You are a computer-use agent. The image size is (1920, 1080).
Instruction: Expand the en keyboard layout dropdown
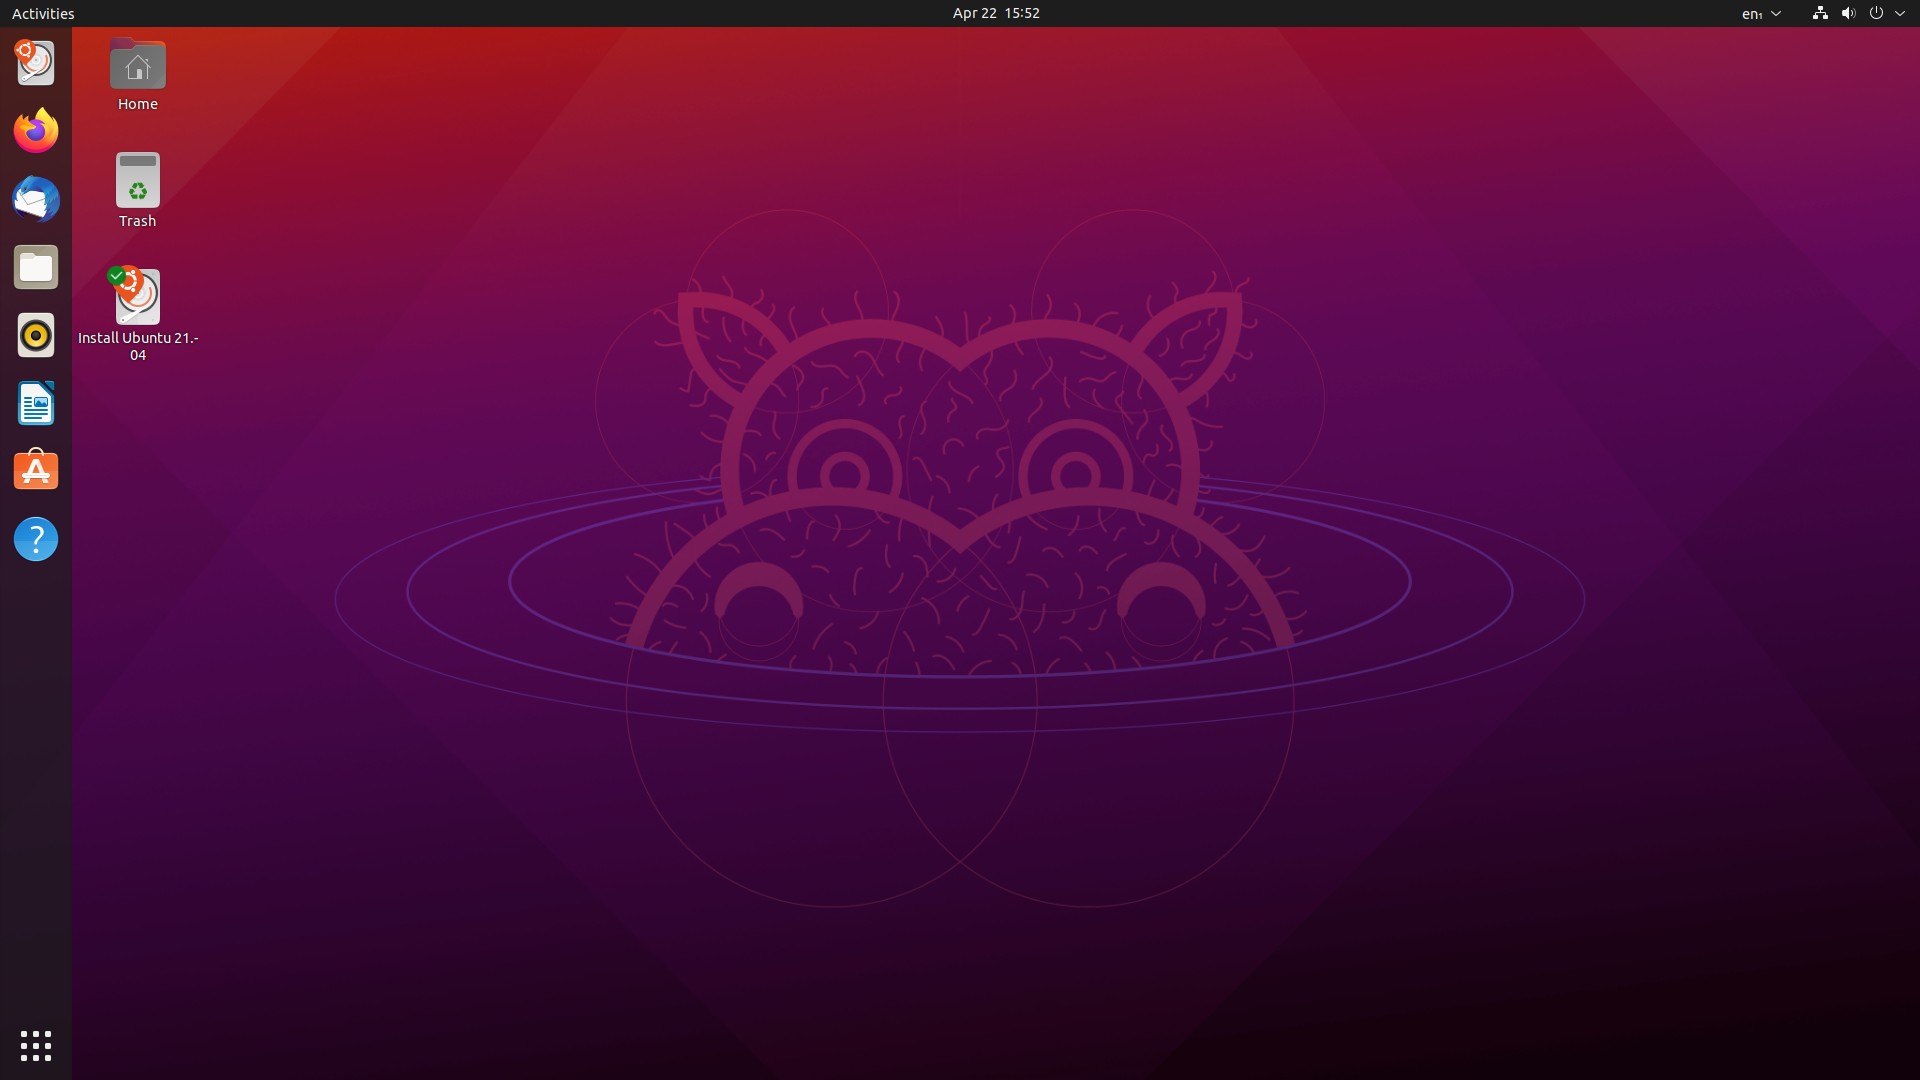tap(1752, 14)
